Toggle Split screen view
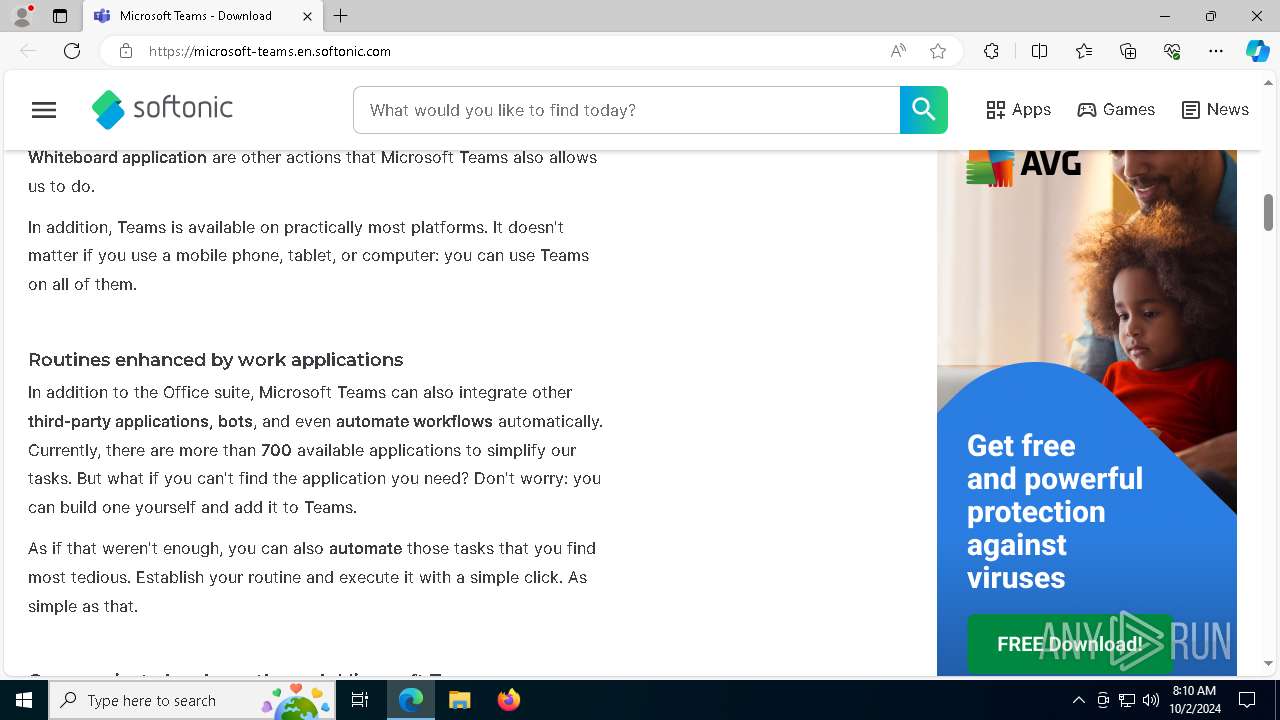This screenshot has width=1280, height=720. (x=1039, y=51)
